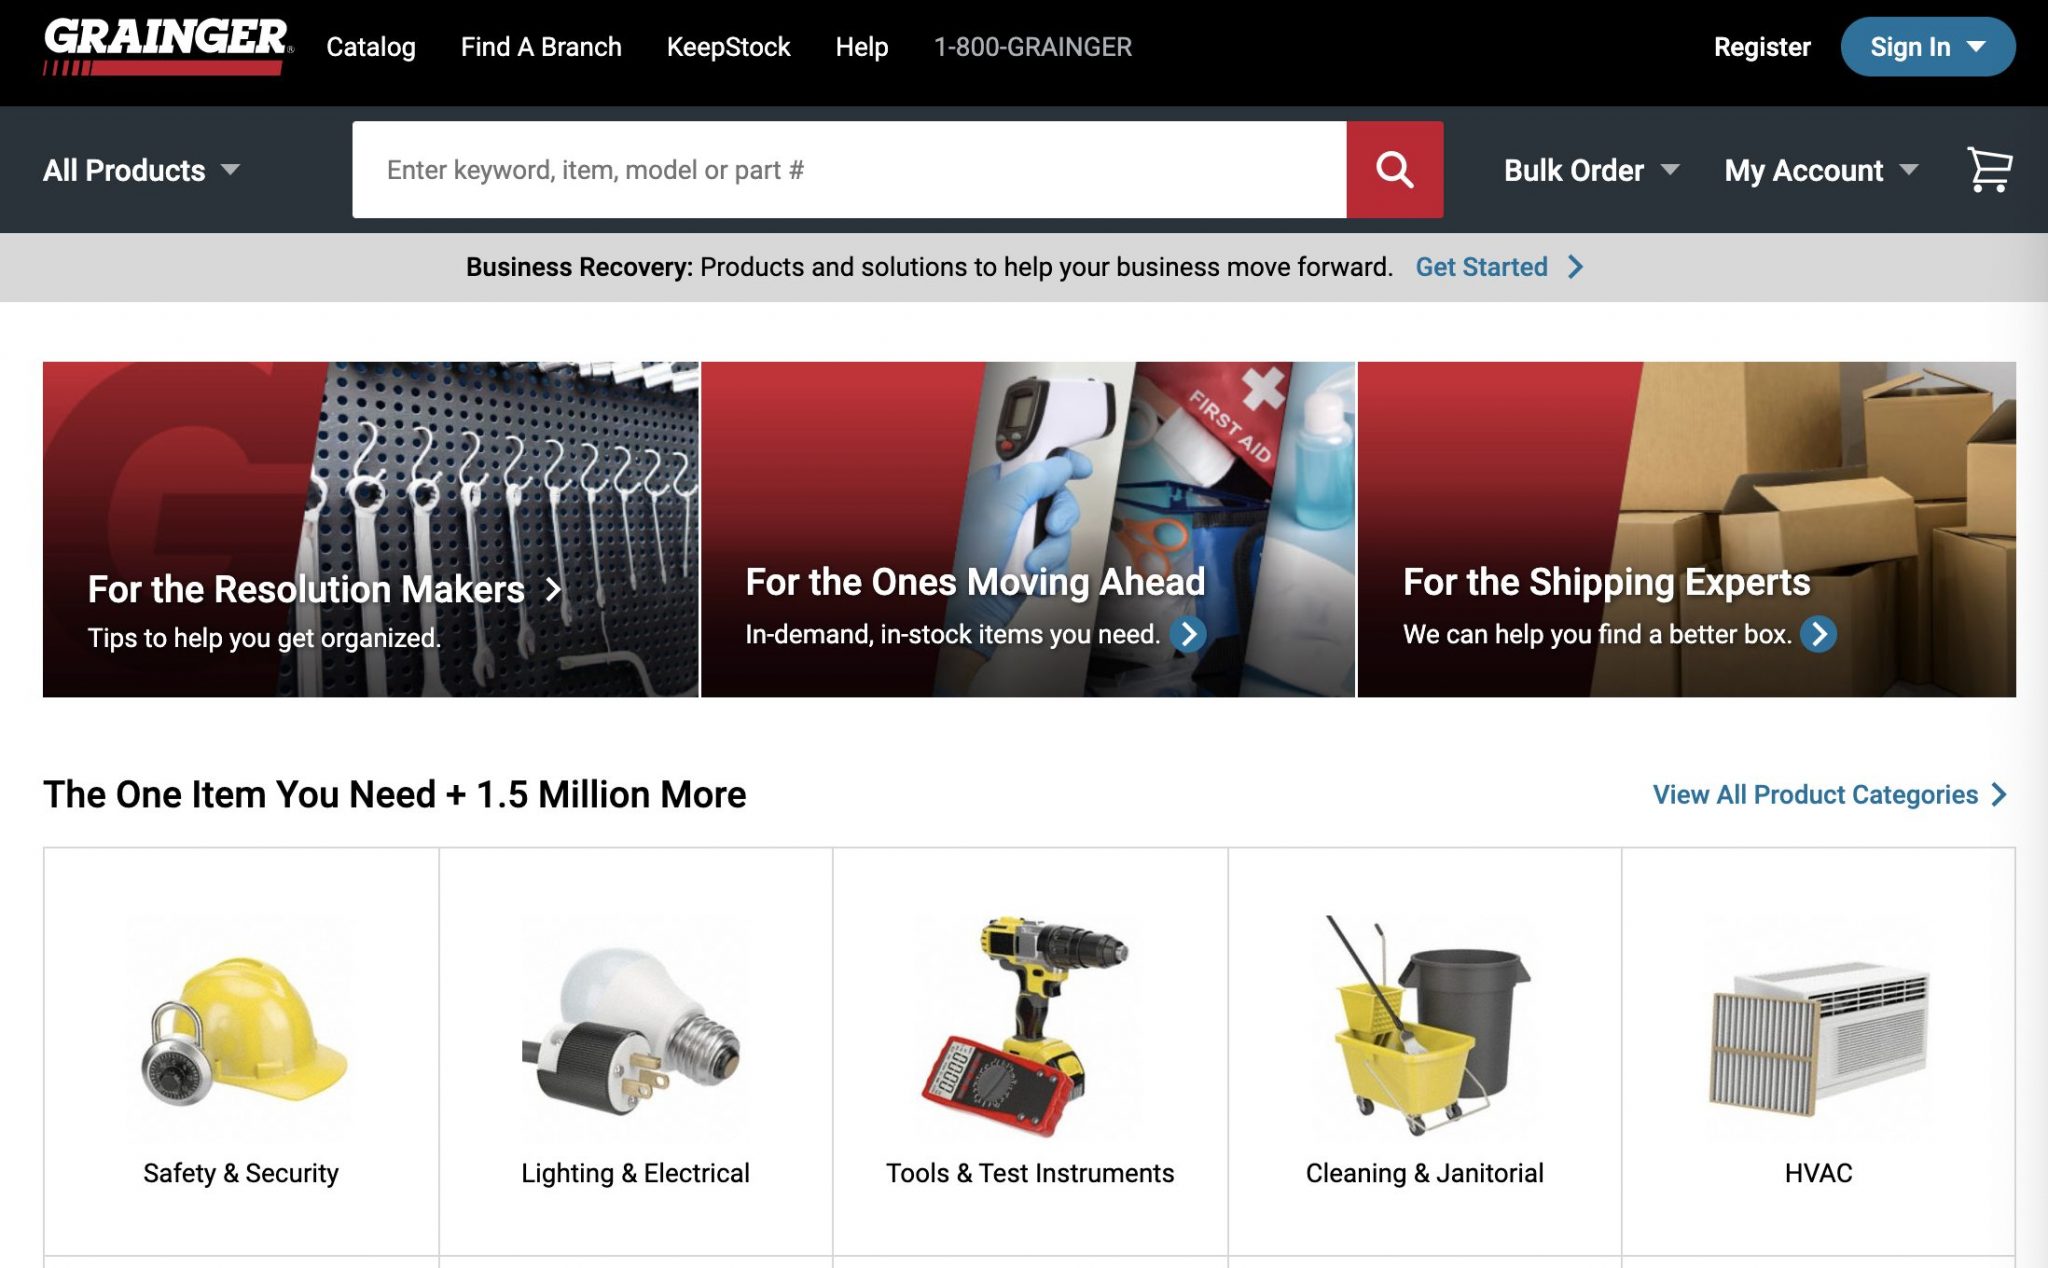
Task: Focus the keyword search input field
Action: [849, 170]
